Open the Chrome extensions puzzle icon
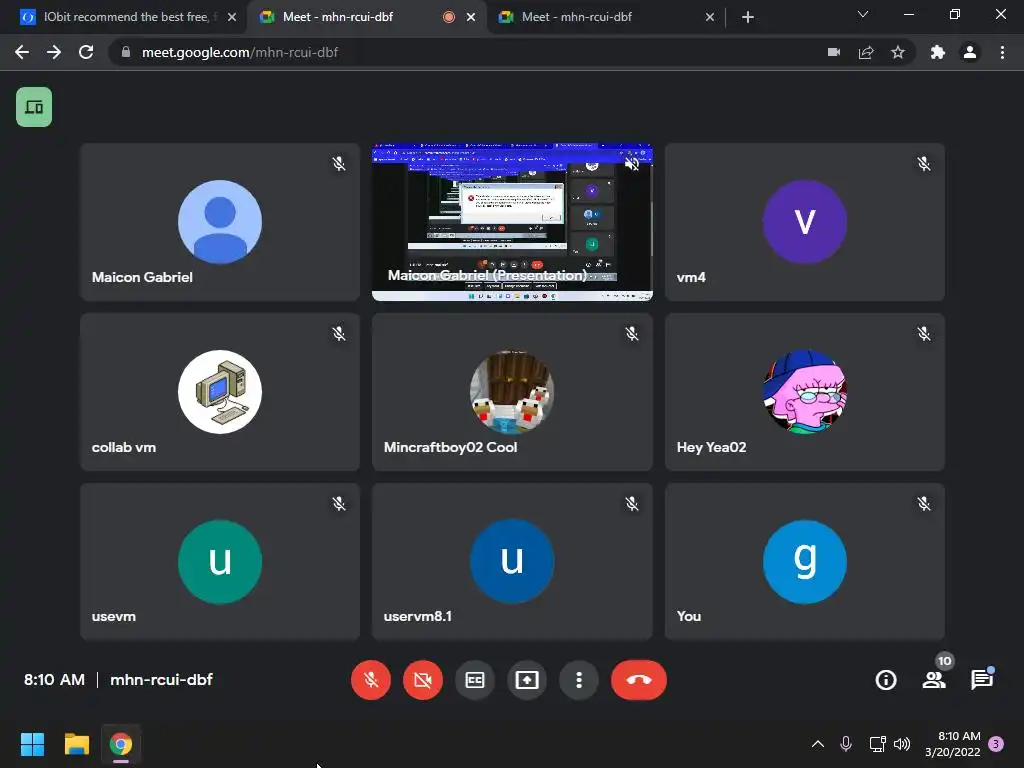Screen dimensions: 1024x768 (938, 52)
